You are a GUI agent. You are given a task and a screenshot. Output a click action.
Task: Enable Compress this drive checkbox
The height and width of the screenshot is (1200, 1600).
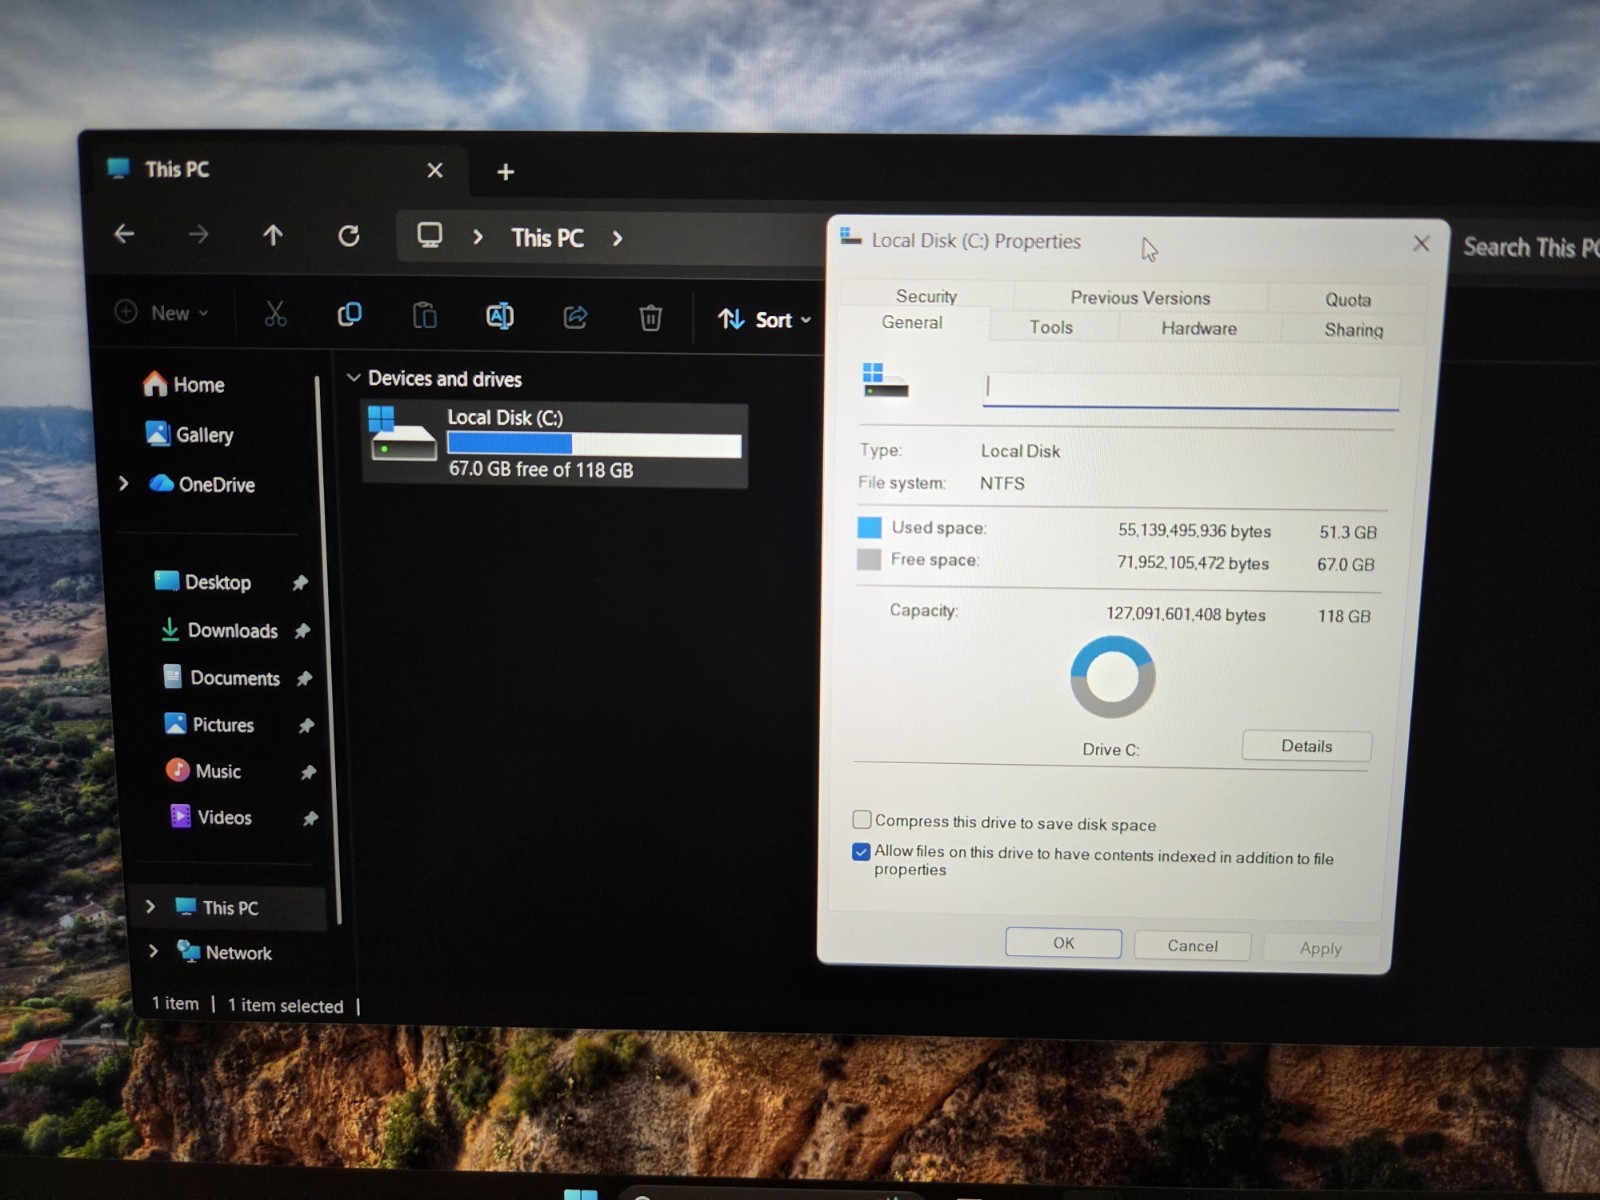coord(861,820)
